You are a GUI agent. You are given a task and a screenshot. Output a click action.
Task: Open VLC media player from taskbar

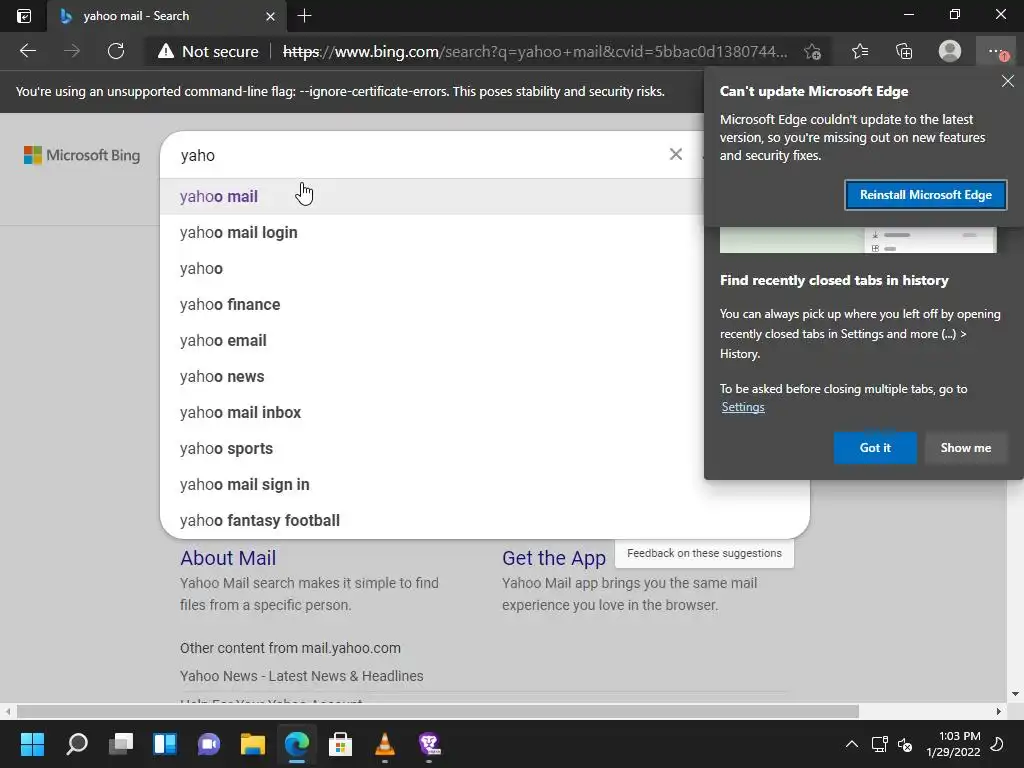click(385, 744)
